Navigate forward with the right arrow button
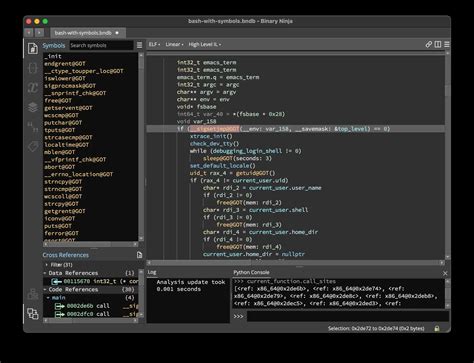The height and width of the screenshot is (363, 474). [39, 32]
